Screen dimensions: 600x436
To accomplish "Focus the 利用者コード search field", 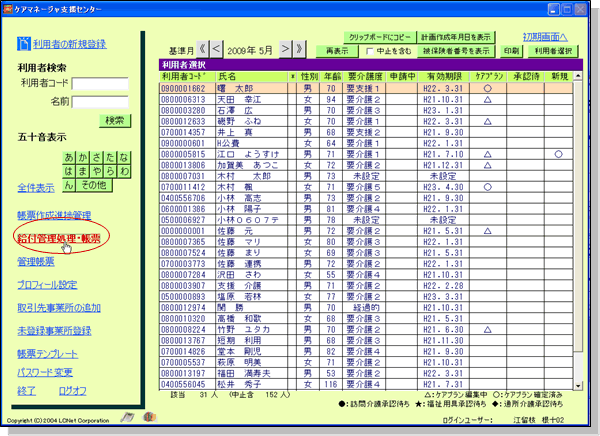I will (100, 84).
